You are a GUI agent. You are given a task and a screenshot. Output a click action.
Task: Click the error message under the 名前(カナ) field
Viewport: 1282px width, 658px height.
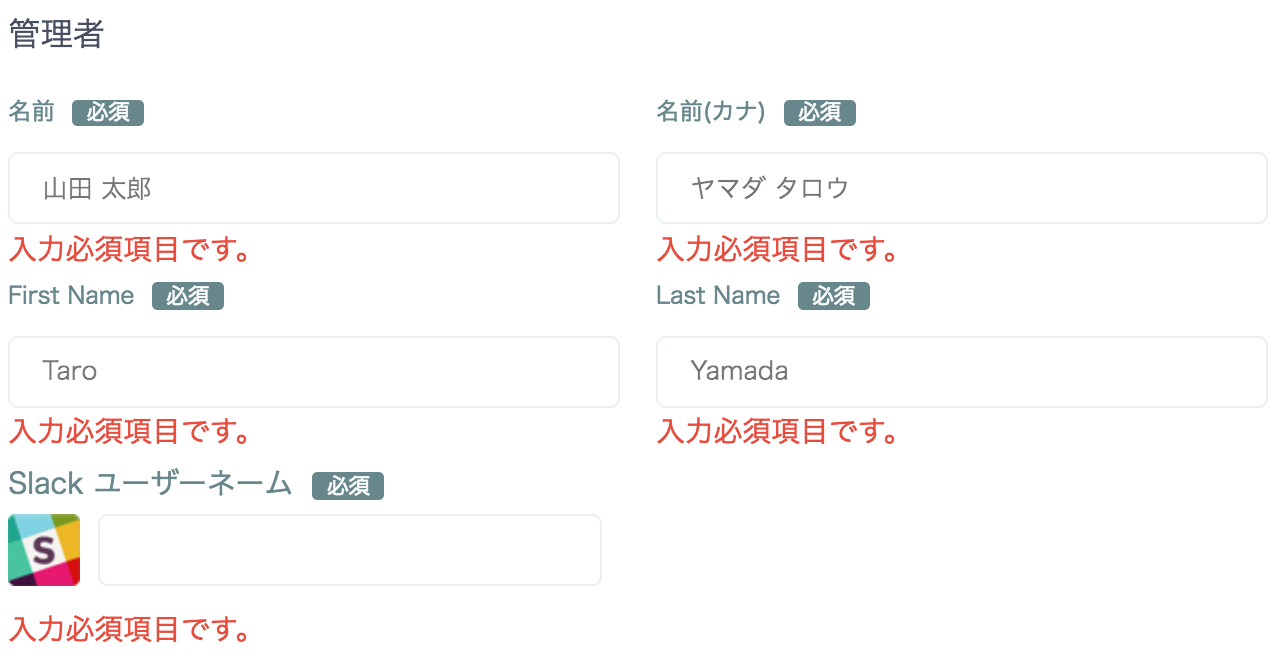777,249
